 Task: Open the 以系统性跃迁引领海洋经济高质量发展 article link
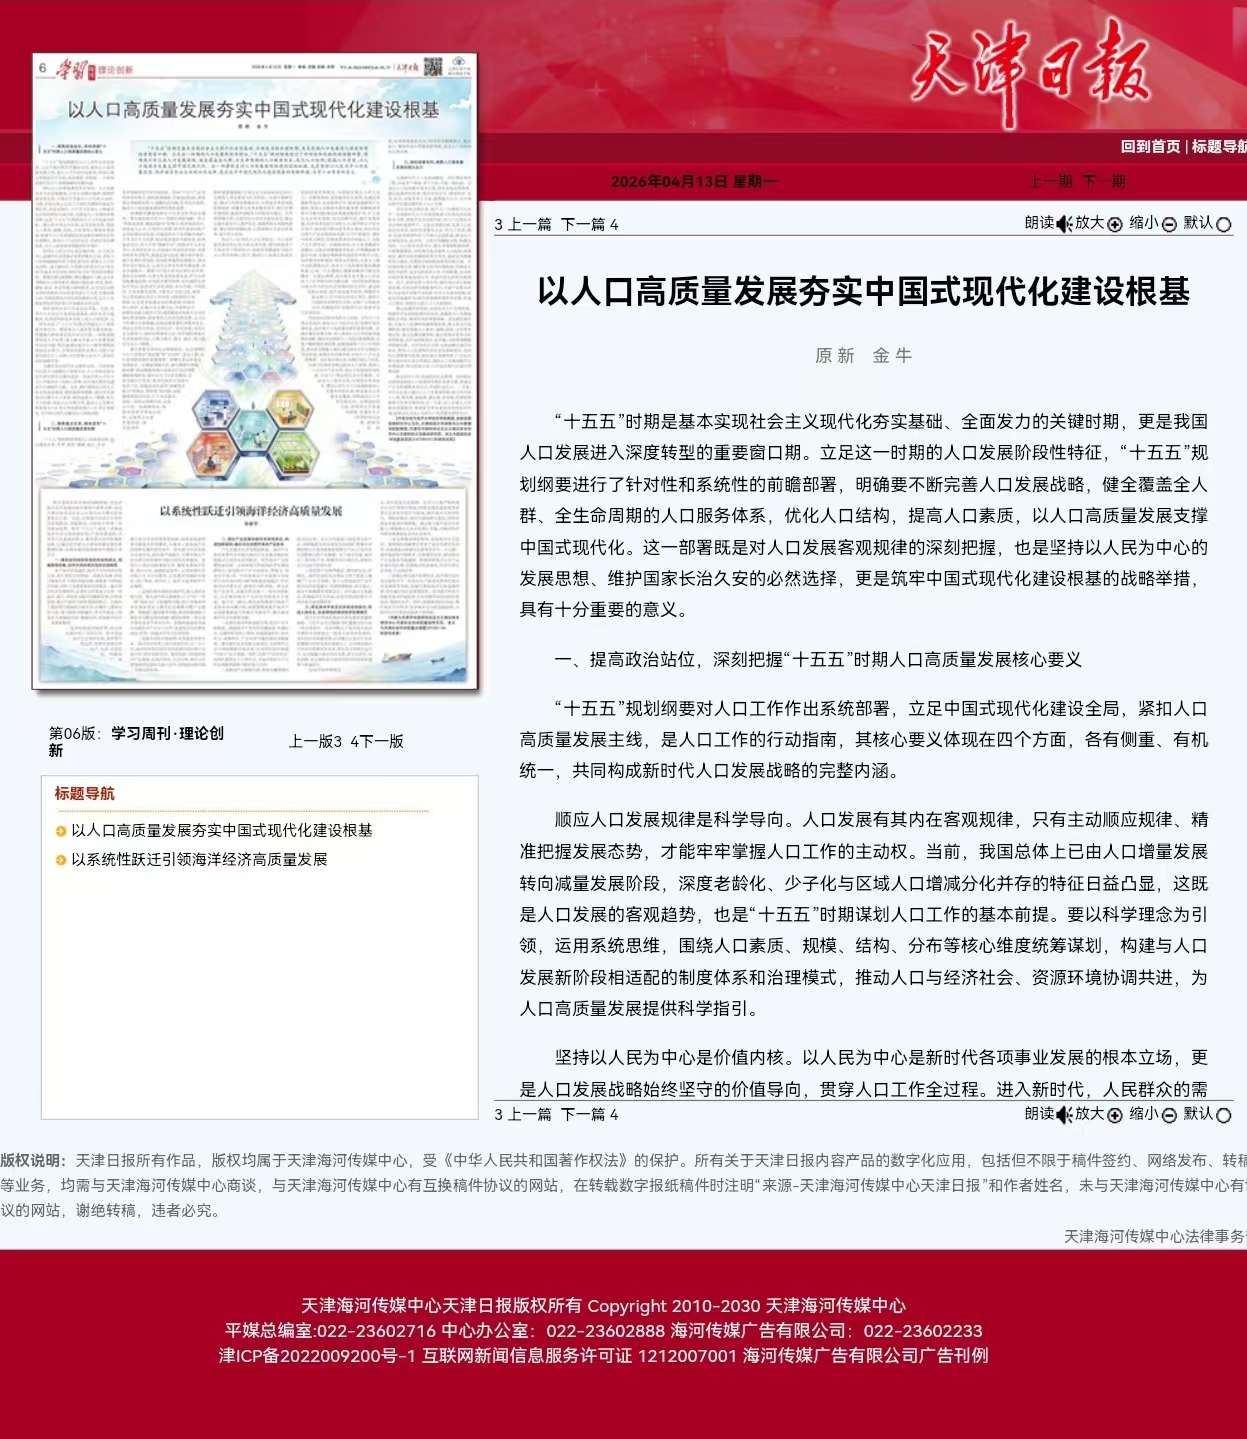click(199, 859)
